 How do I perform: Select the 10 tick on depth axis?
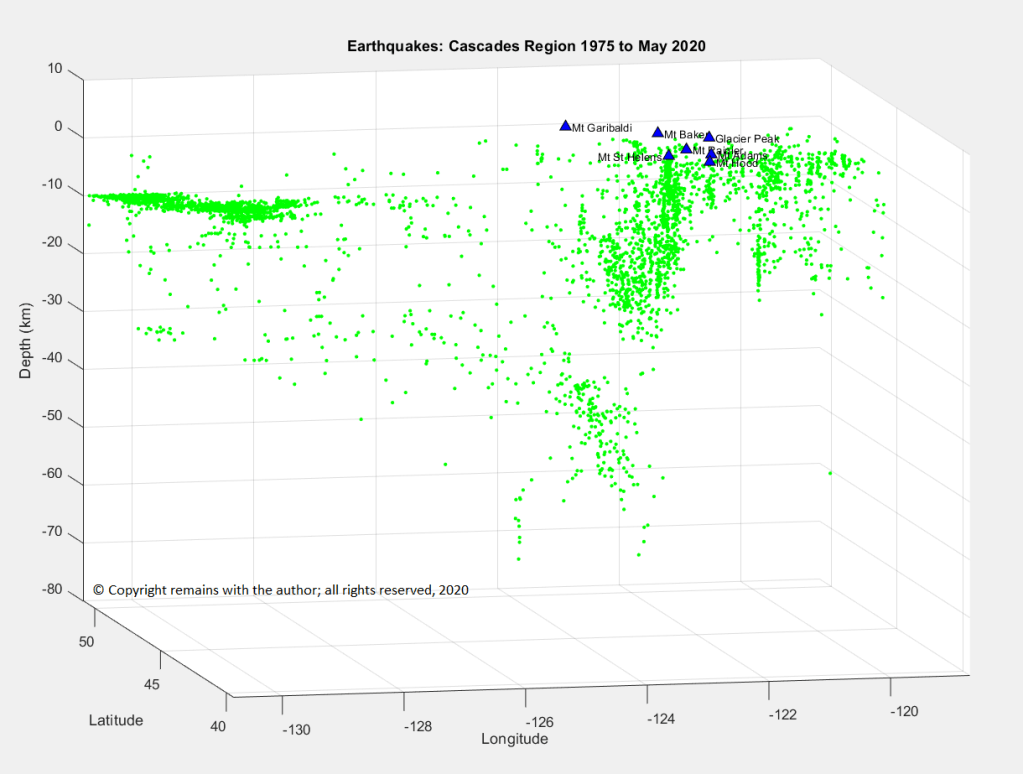pyautogui.click(x=54, y=69)
